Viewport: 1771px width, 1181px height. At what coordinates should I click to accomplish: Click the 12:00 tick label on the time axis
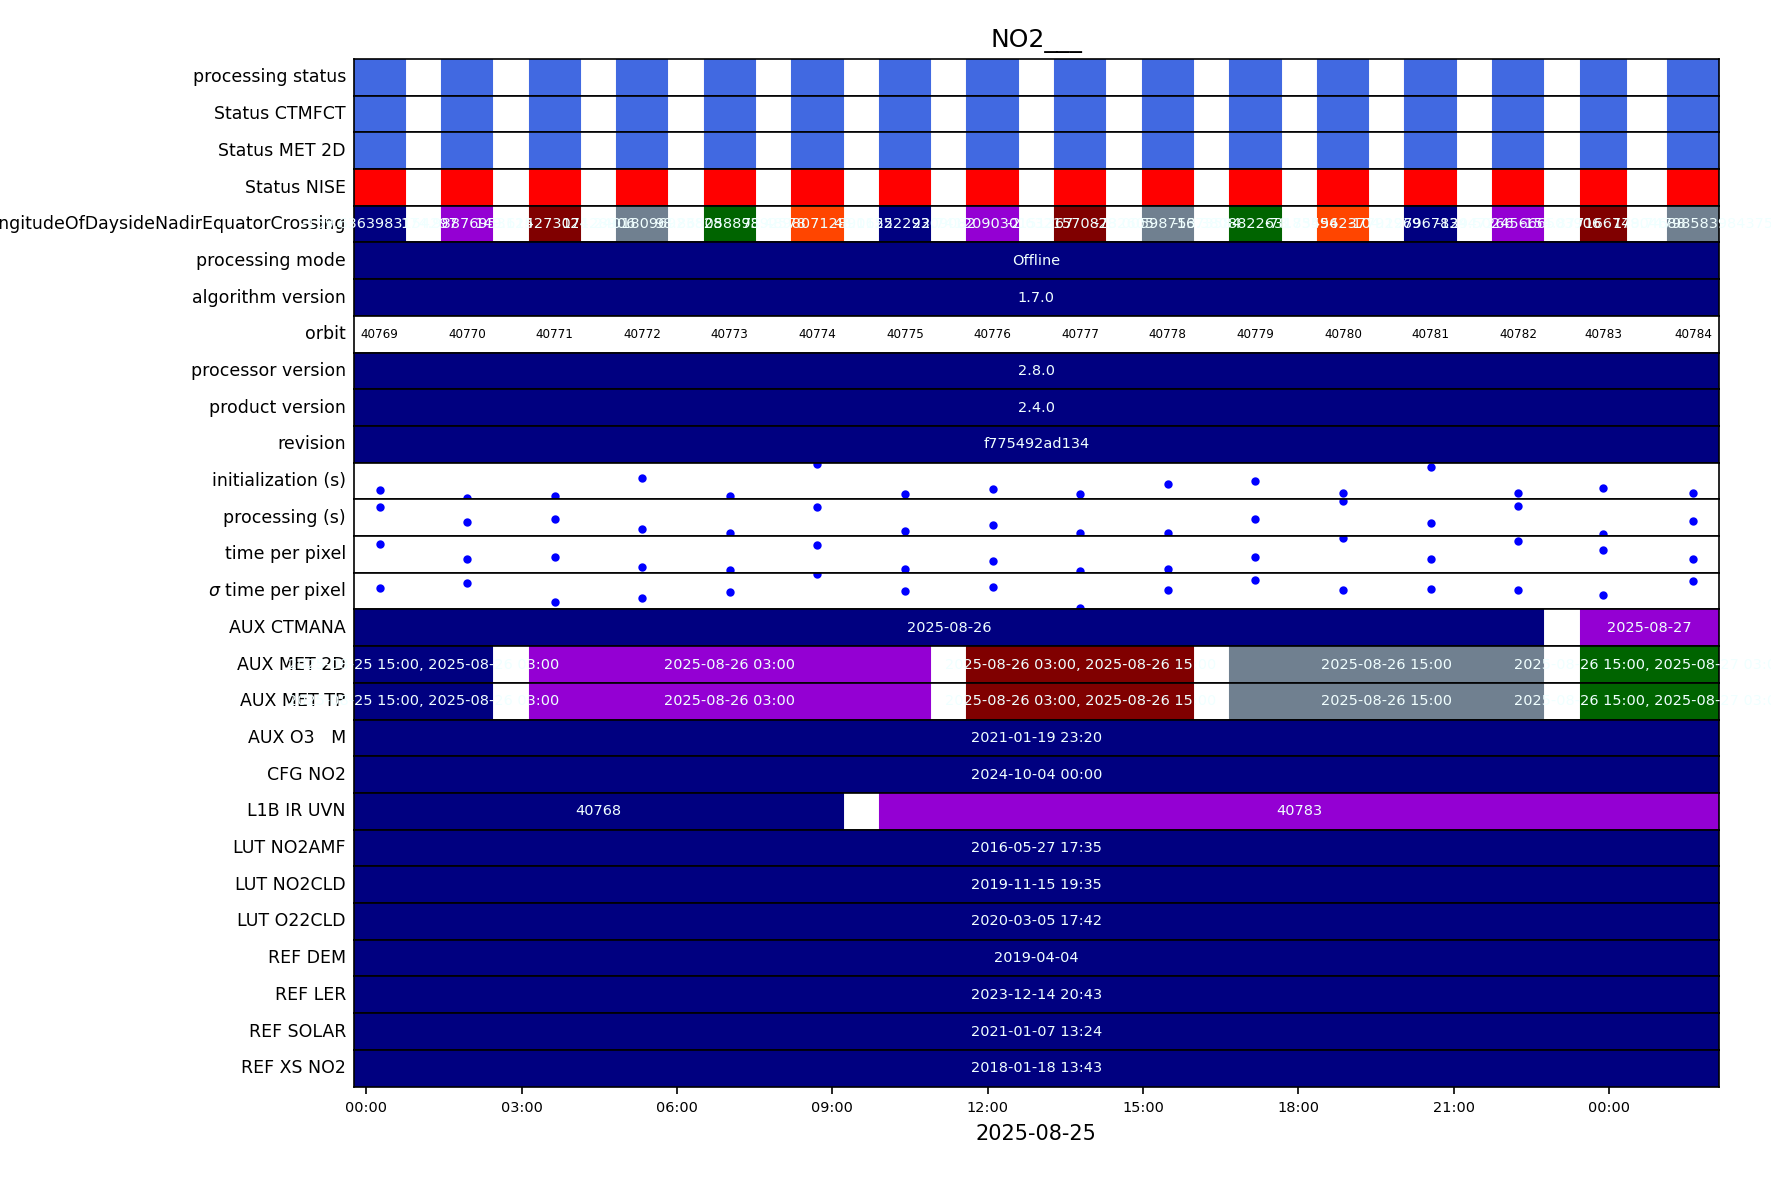click(987, 1107)
